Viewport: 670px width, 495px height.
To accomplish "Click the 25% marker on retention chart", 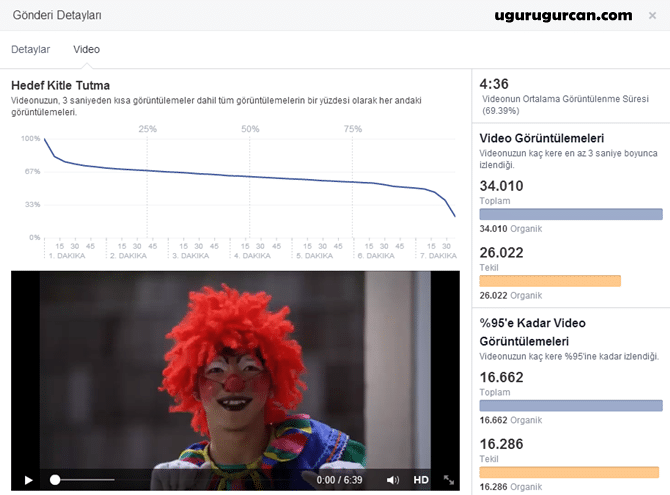I will (147, 129).
